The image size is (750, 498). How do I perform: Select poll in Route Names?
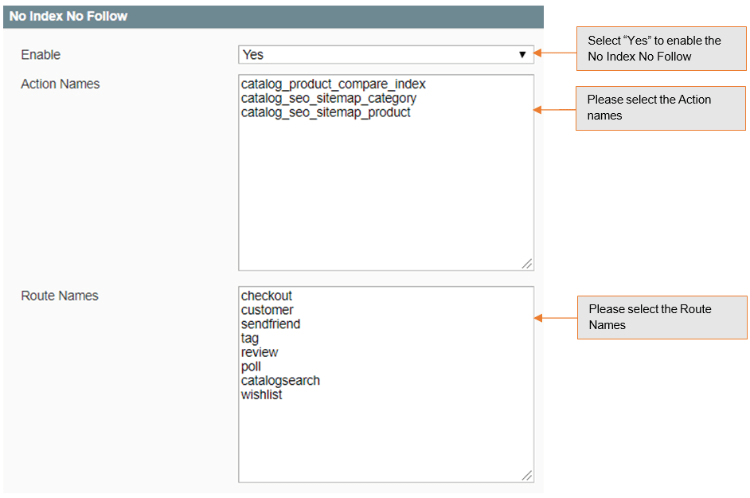(251, 366)
